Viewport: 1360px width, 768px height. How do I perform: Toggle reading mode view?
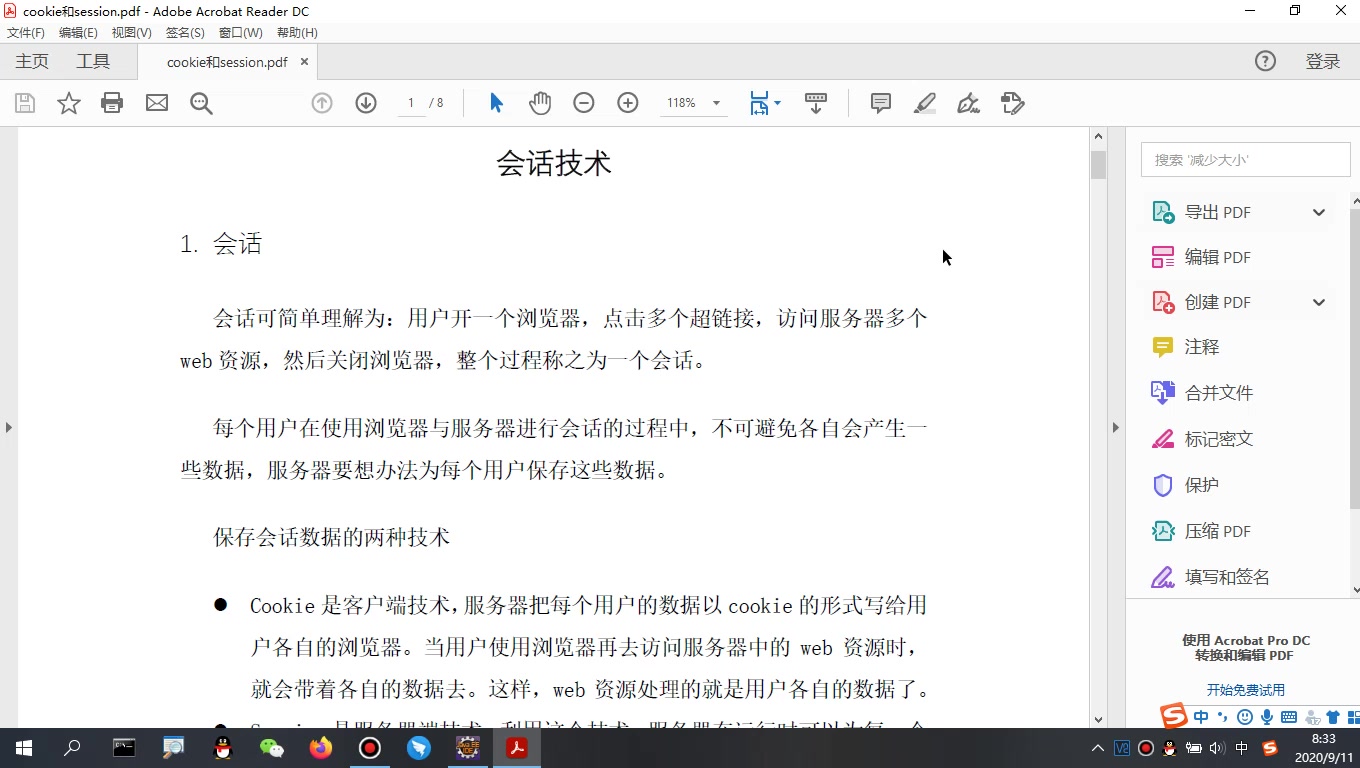tap(816, 103)
